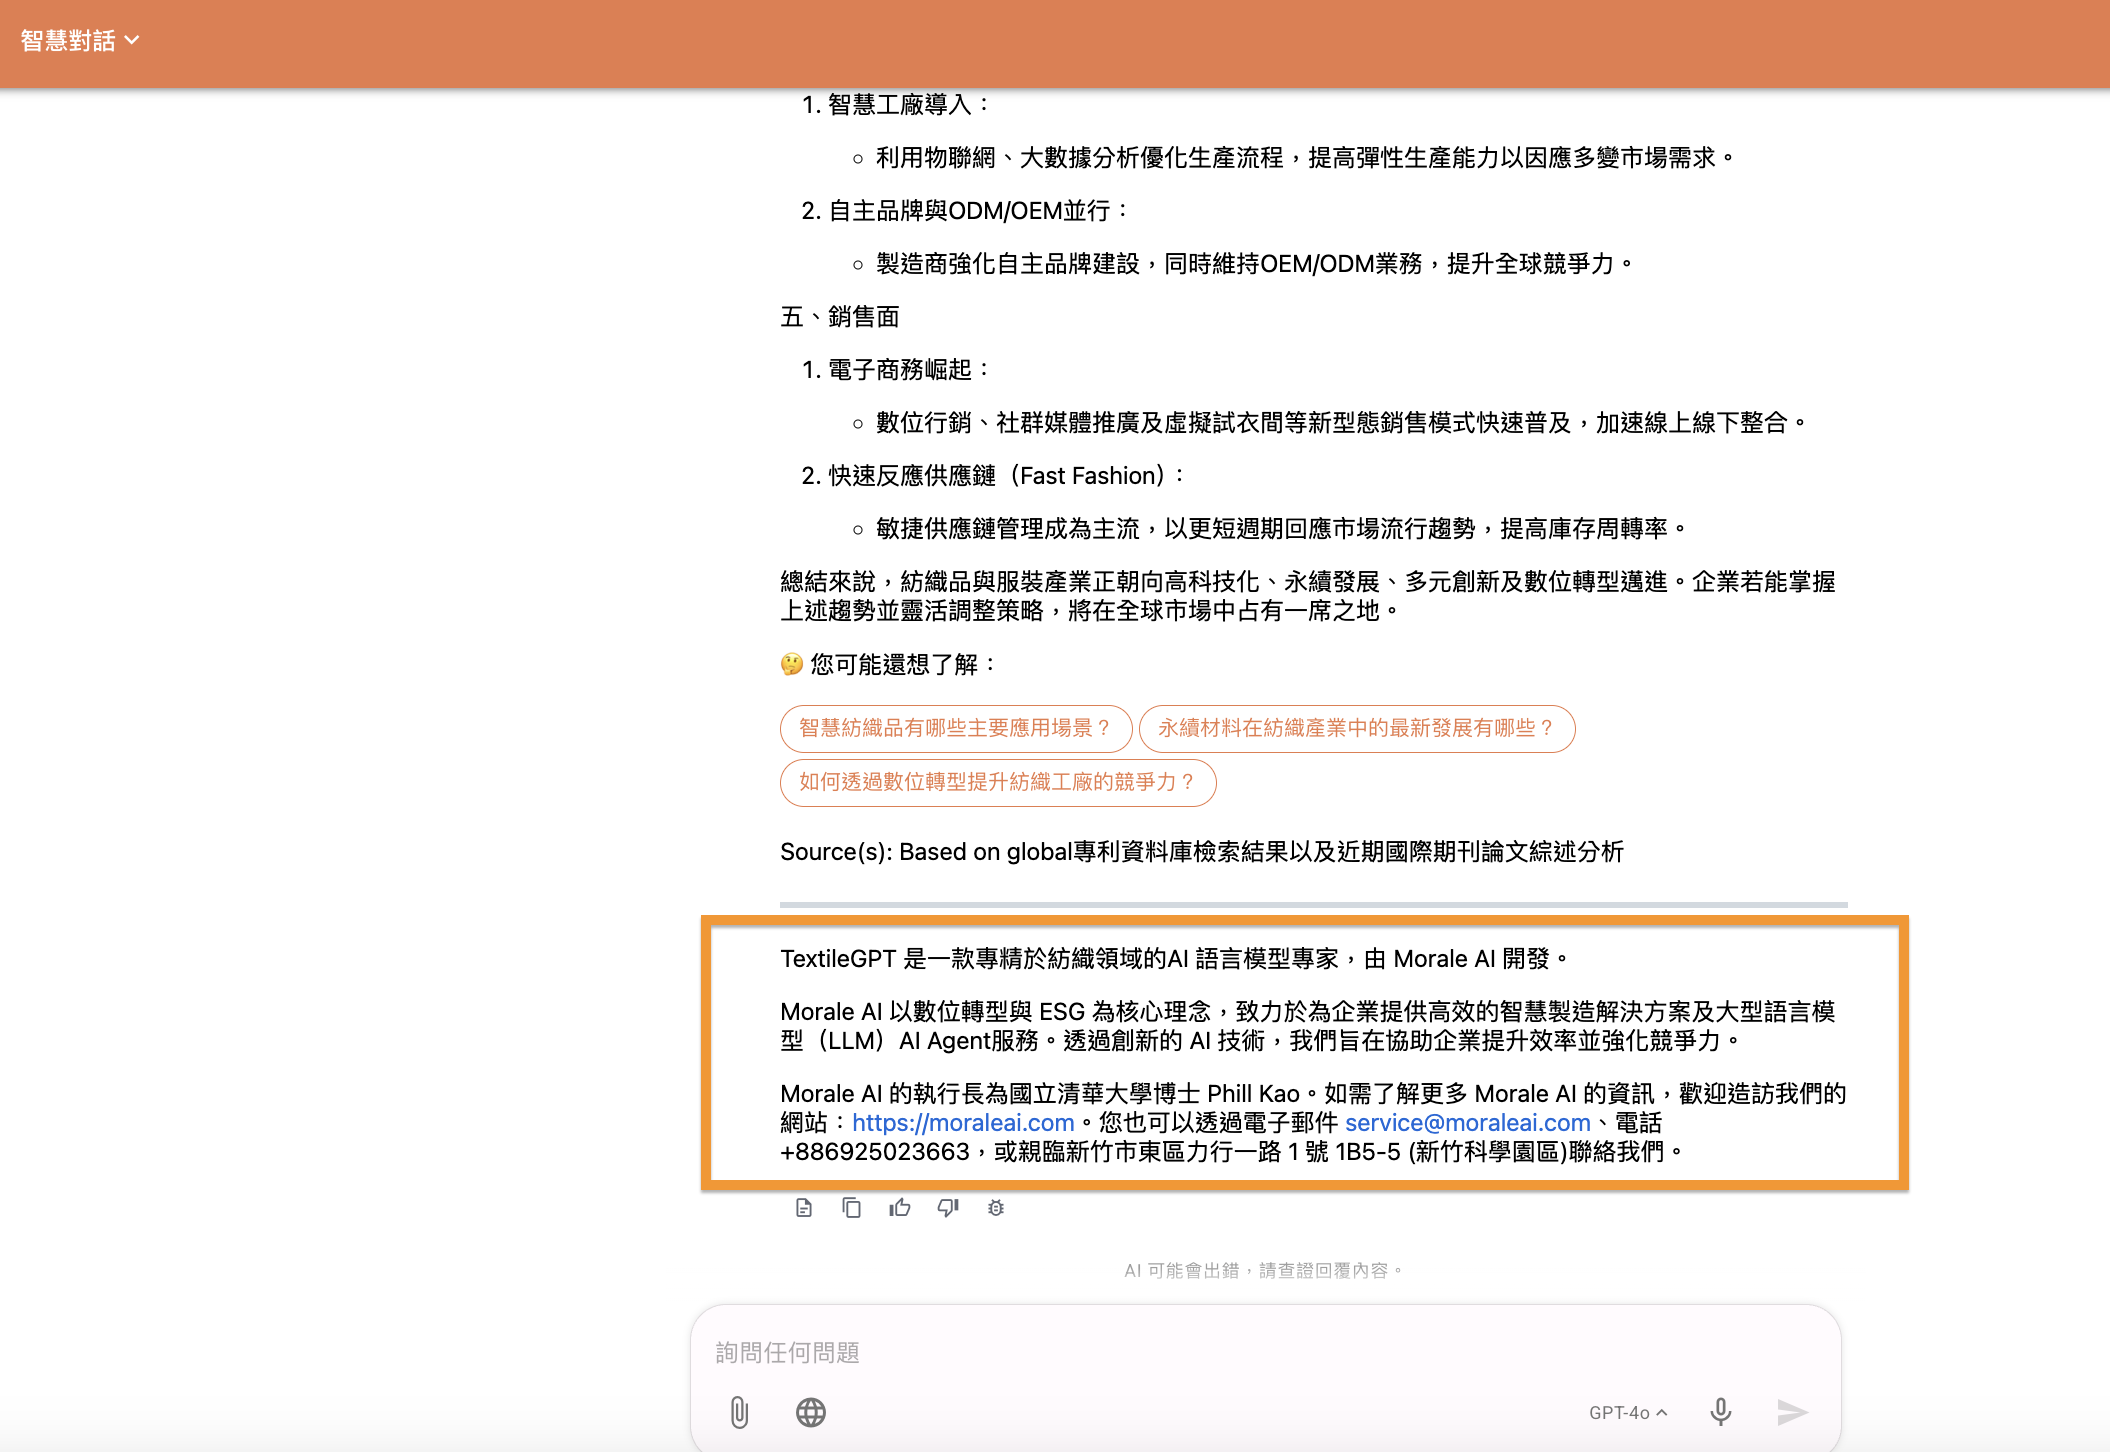The width and height of the screenshot is (2110, 1452).
Task: Focus the 詢問任何問題 input field
Action: pos(1264,1353)
